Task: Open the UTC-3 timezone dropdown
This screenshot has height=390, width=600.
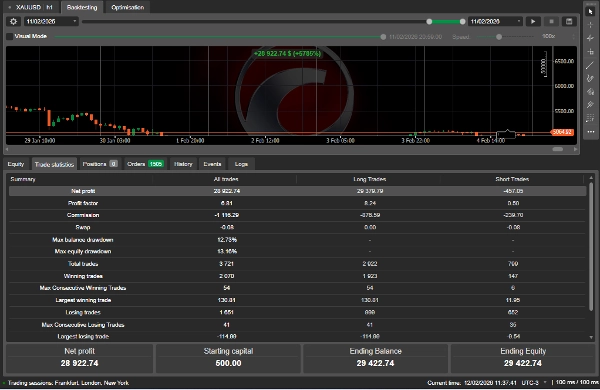Action: click(534, 383)
